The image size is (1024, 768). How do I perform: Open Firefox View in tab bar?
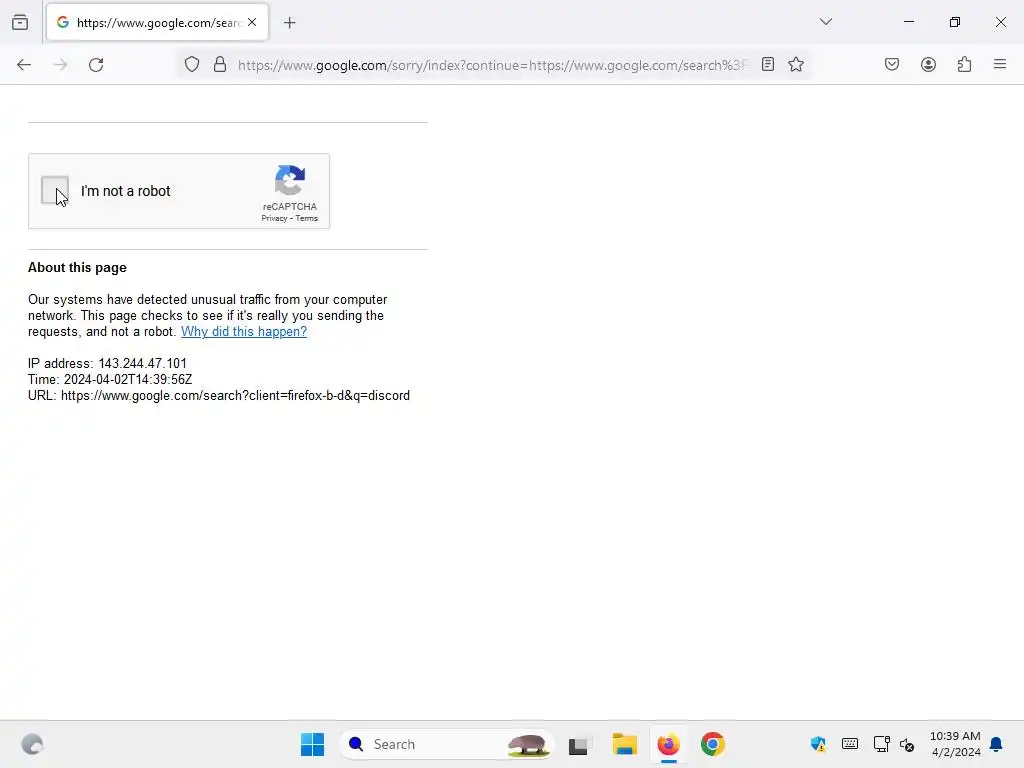point(20,22)
